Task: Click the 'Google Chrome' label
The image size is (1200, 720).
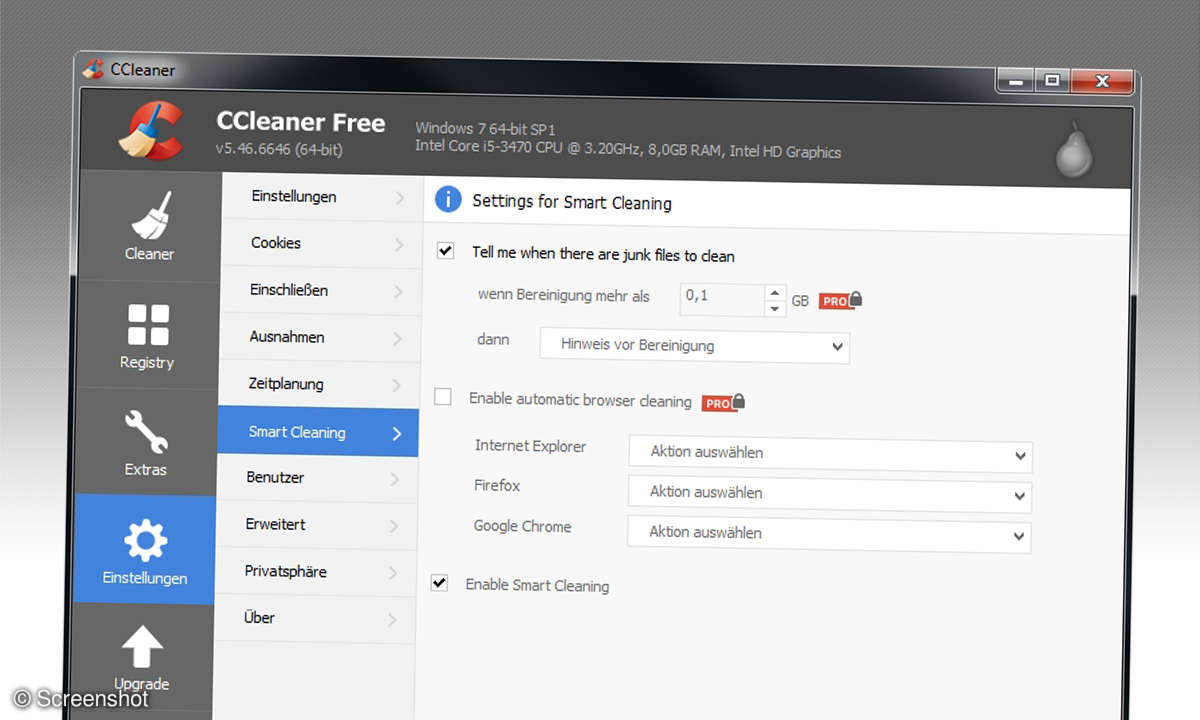Action: [x=522, y=526]
